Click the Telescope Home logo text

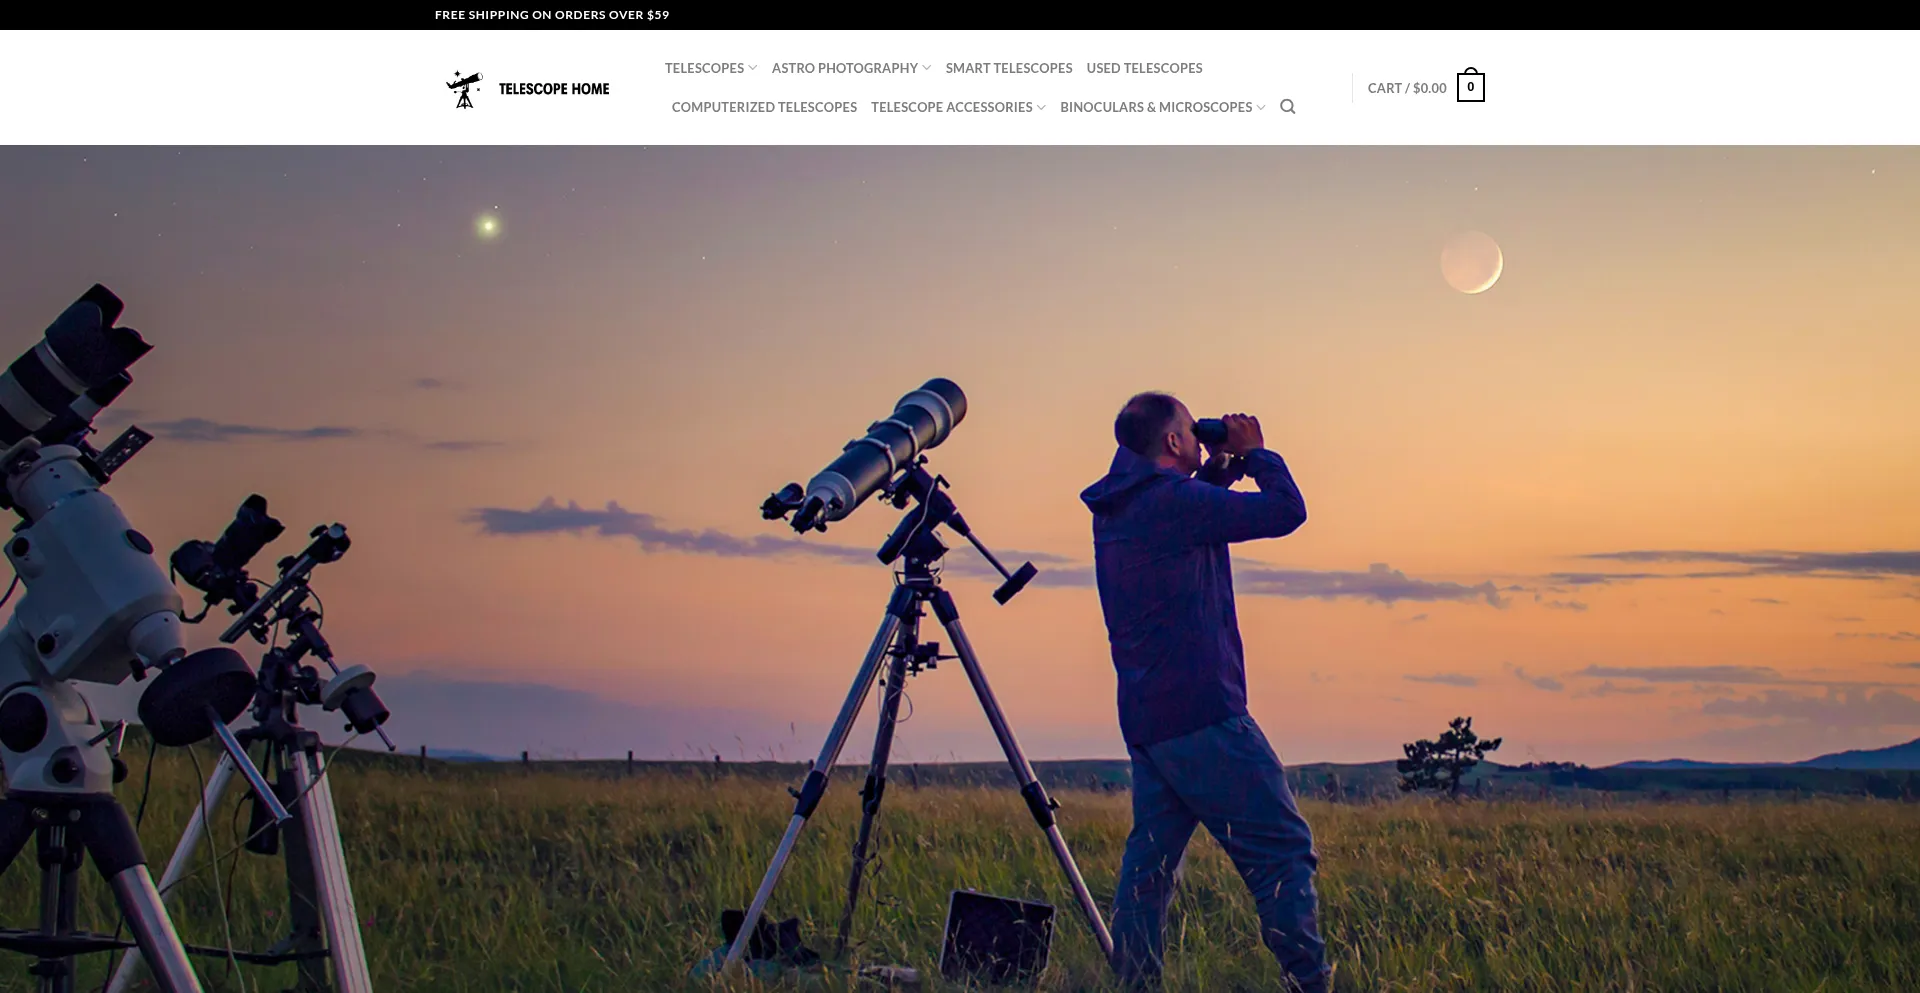554,89
